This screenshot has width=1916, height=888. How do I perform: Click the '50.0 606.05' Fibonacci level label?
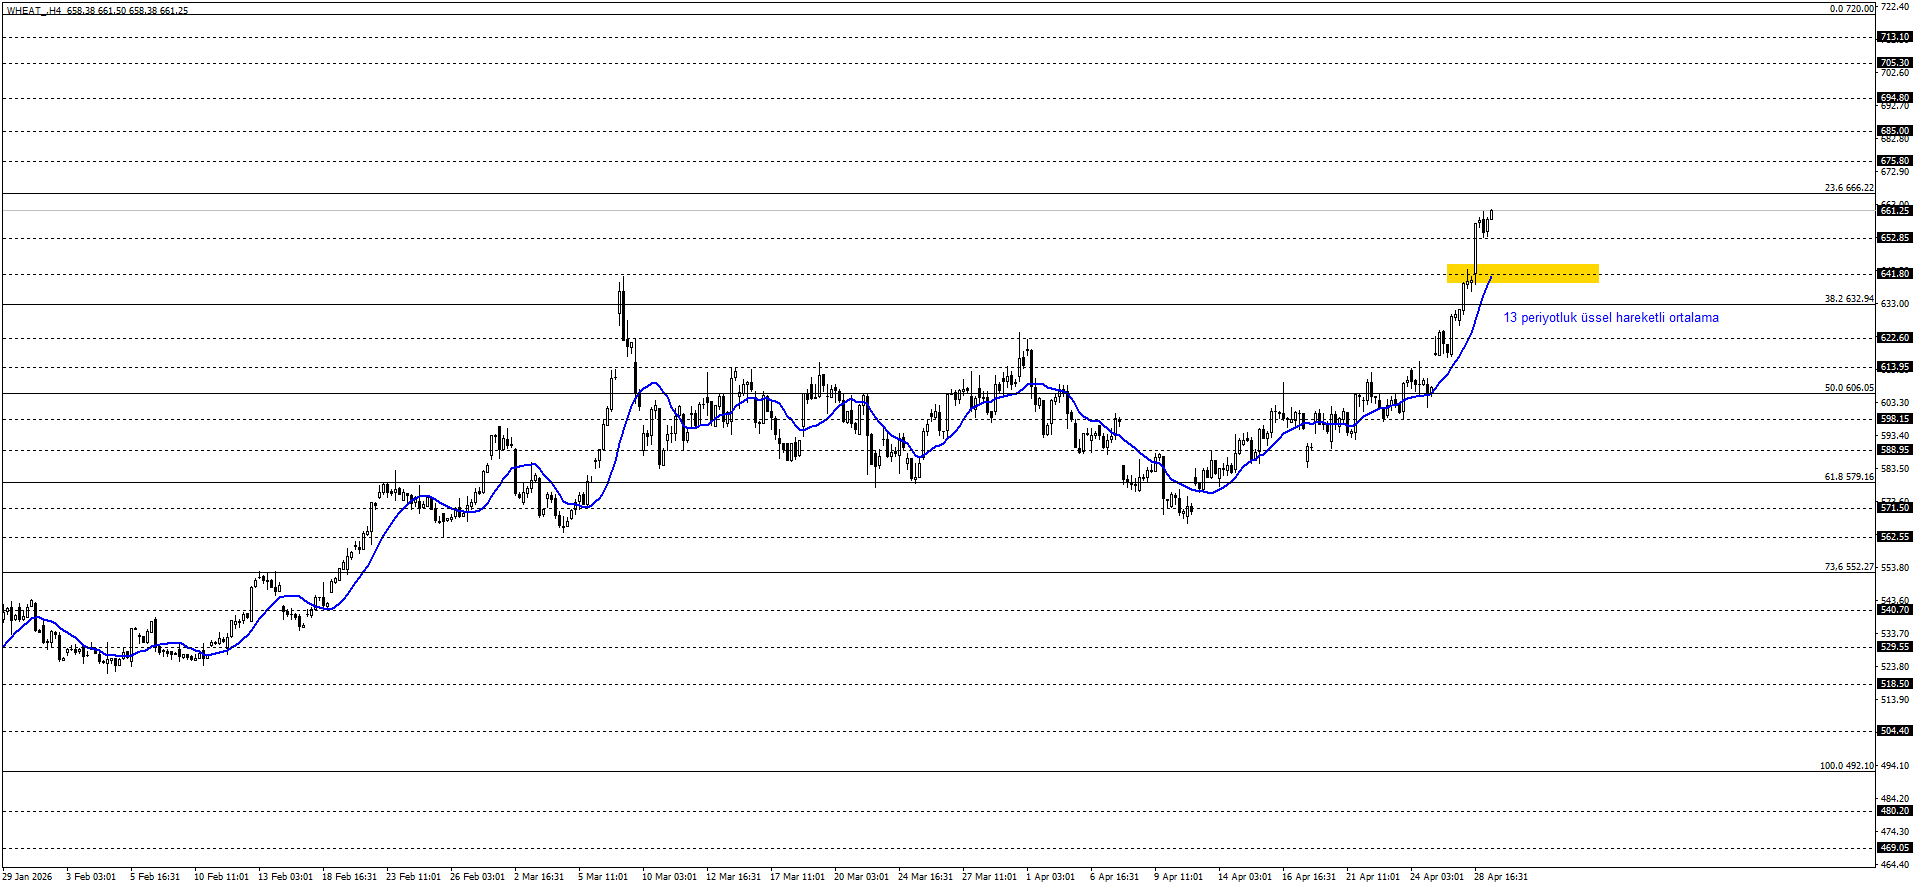coord(1849,388)
